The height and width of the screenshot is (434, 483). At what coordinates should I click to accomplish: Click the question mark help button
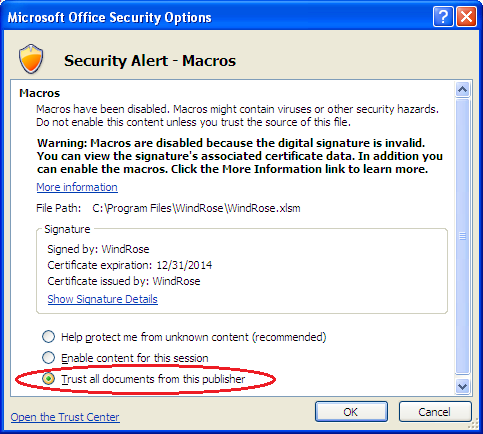443,16
